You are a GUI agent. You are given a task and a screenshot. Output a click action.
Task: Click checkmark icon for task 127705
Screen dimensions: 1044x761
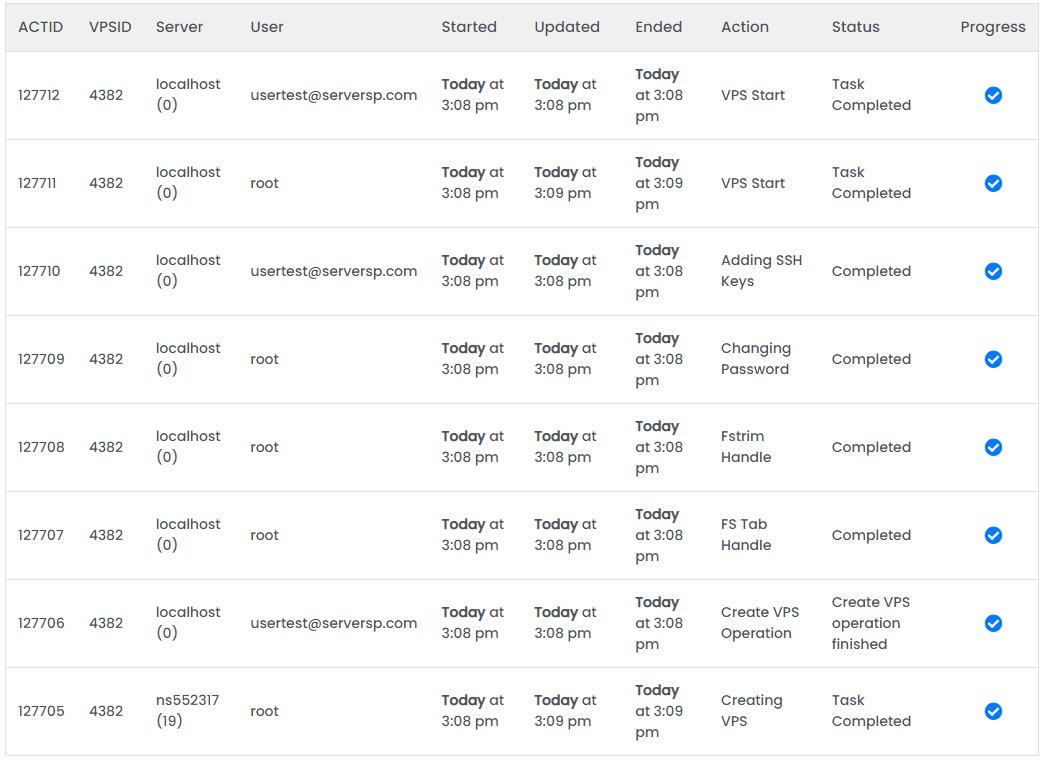993,711
